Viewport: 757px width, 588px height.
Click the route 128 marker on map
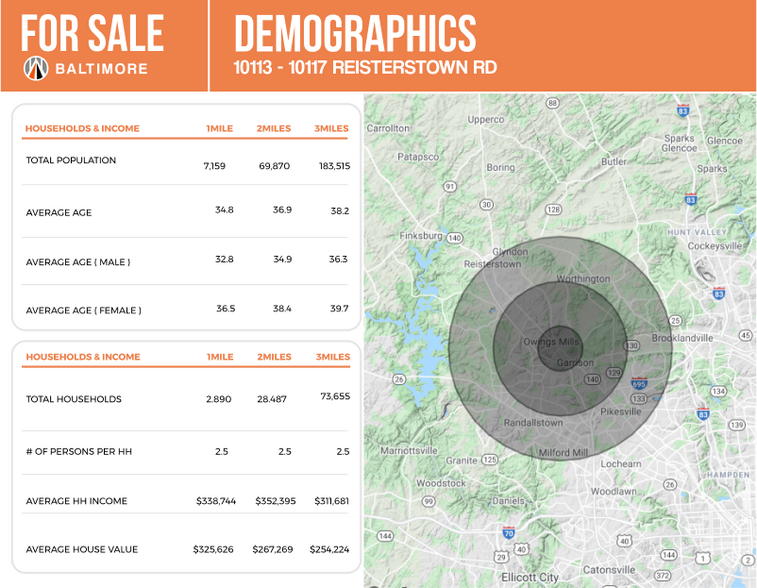tap(553, 209)
